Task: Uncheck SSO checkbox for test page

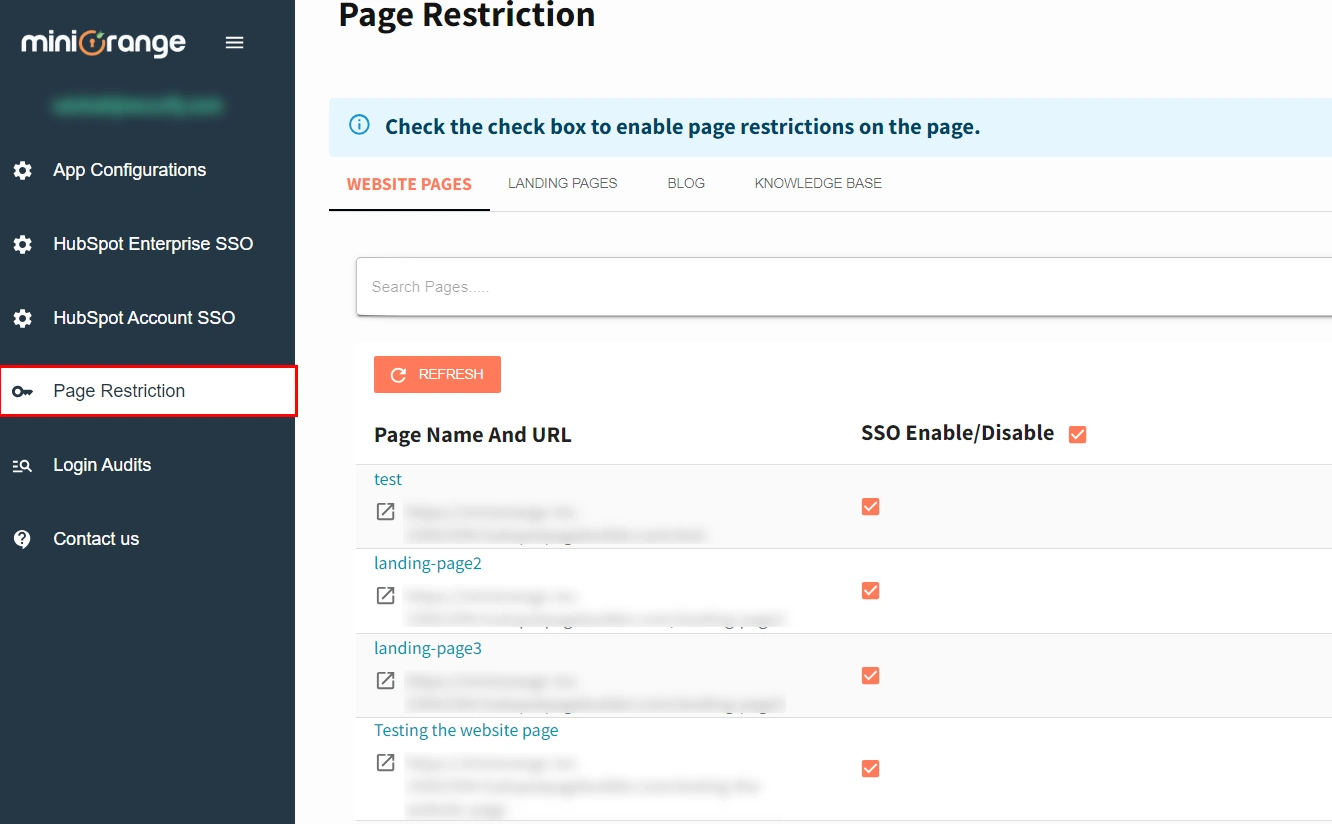Action: point(870,507)
